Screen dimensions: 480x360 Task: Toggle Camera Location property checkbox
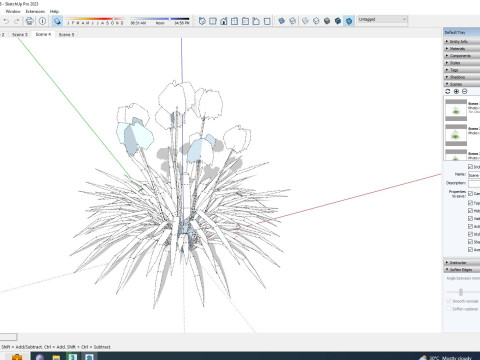tap(470, 193)
